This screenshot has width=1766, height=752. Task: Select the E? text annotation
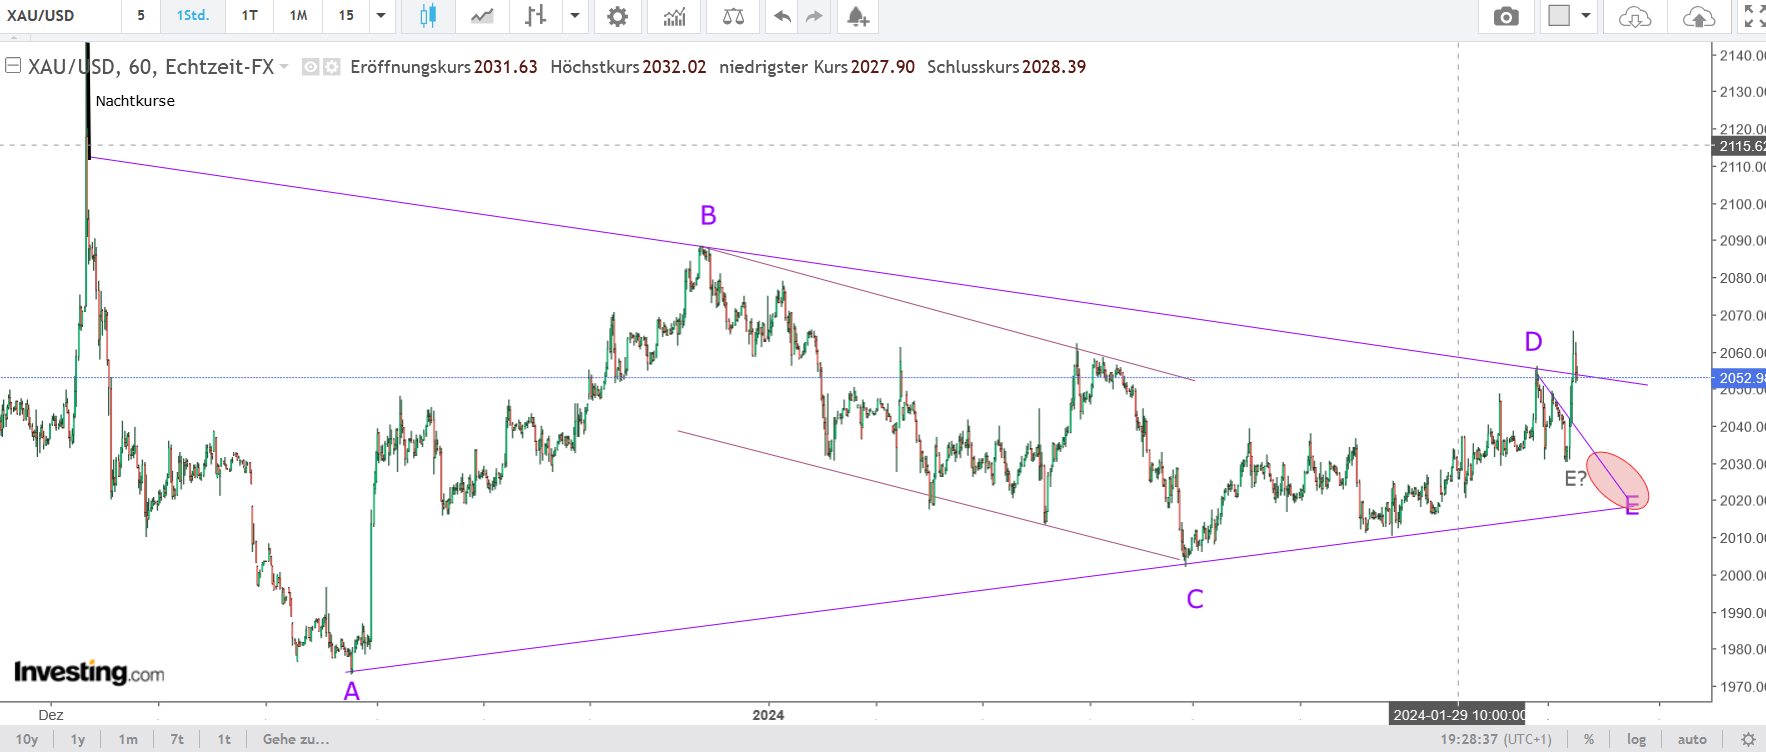1576,479
